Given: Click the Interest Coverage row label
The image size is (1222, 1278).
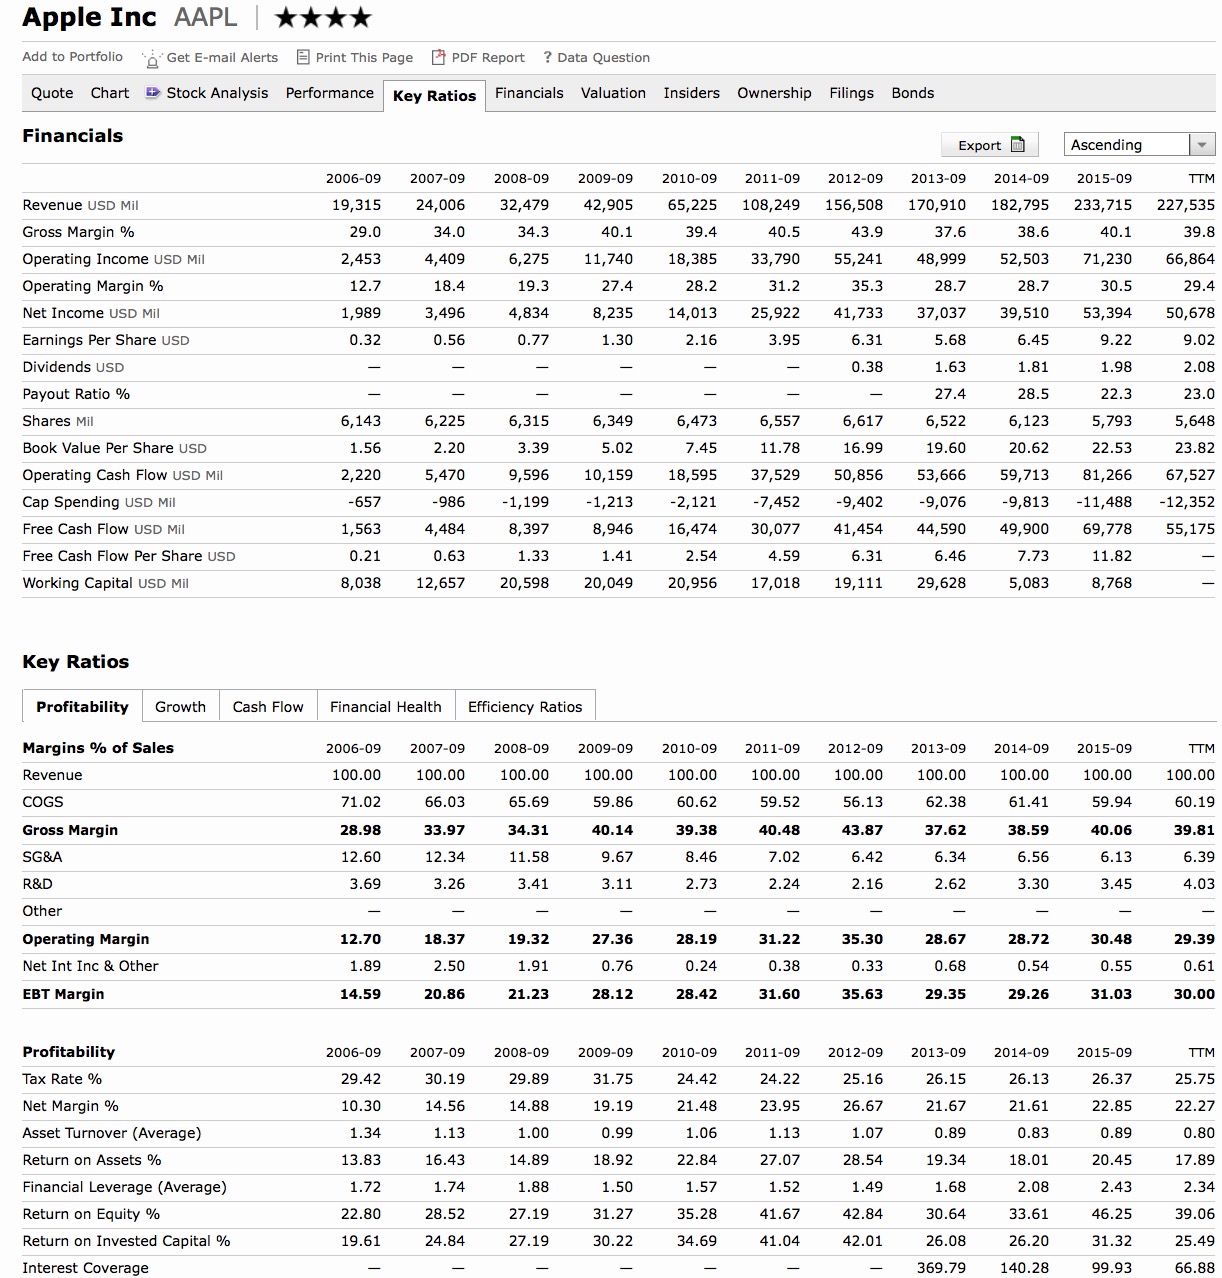Looking at the screenshot, I should click(86, 1268).
